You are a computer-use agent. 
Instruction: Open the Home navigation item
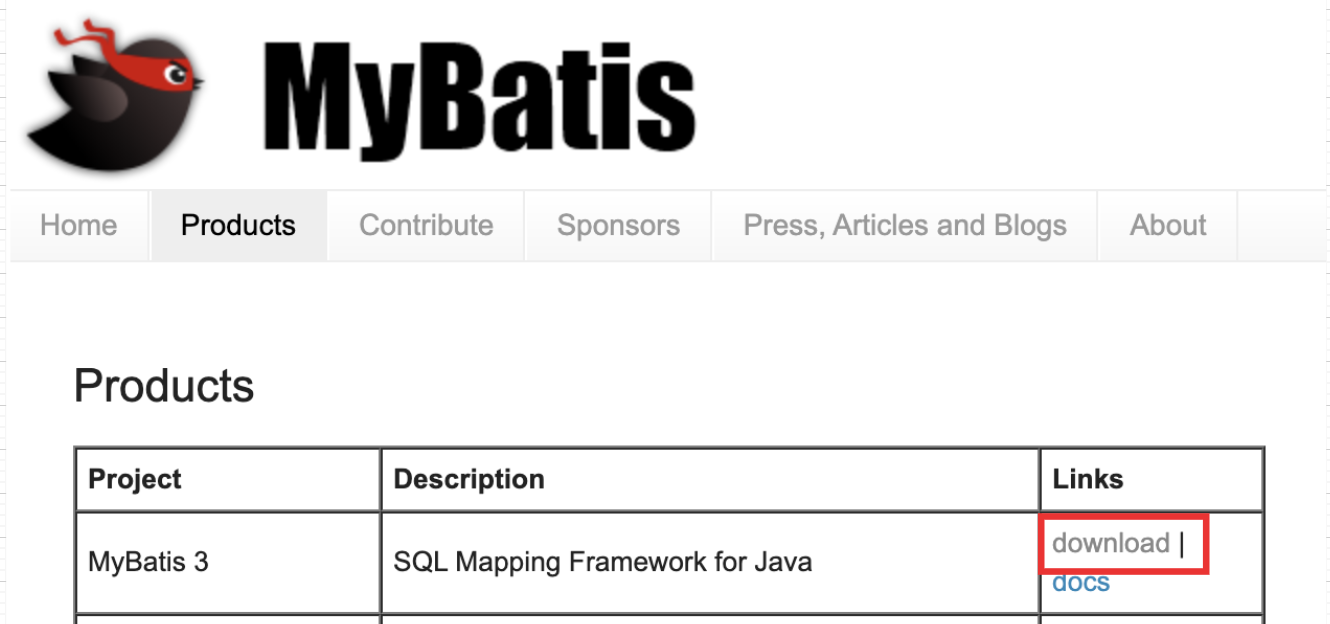coord(77,225)
